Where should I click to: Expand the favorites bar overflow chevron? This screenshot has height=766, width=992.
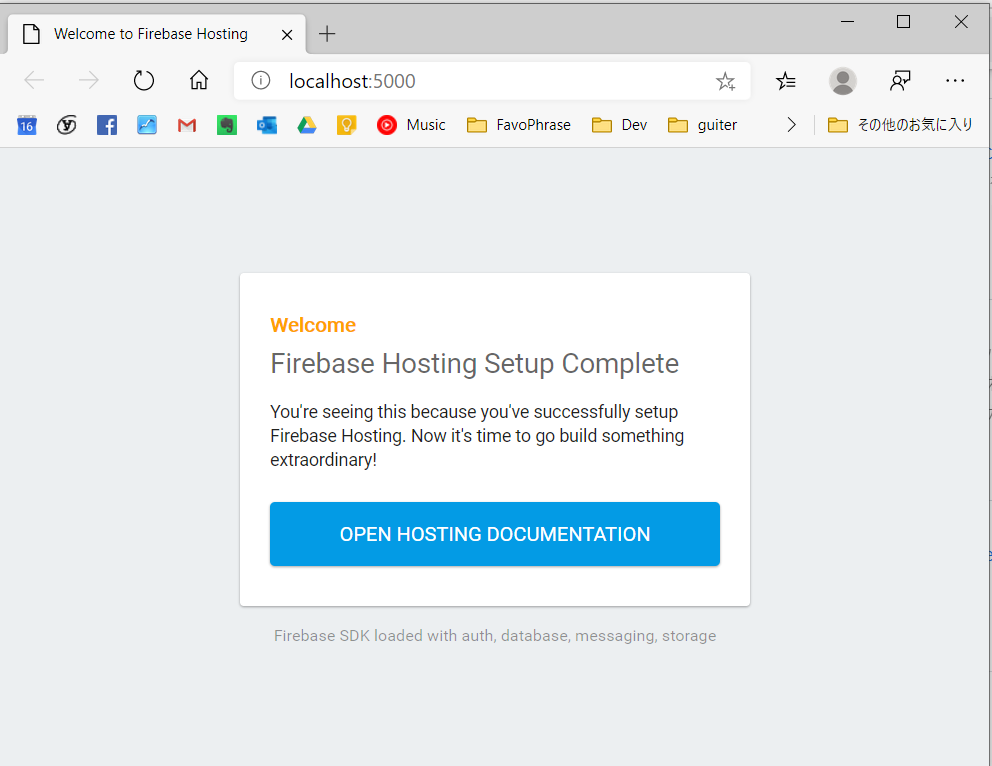click(791, 124)
